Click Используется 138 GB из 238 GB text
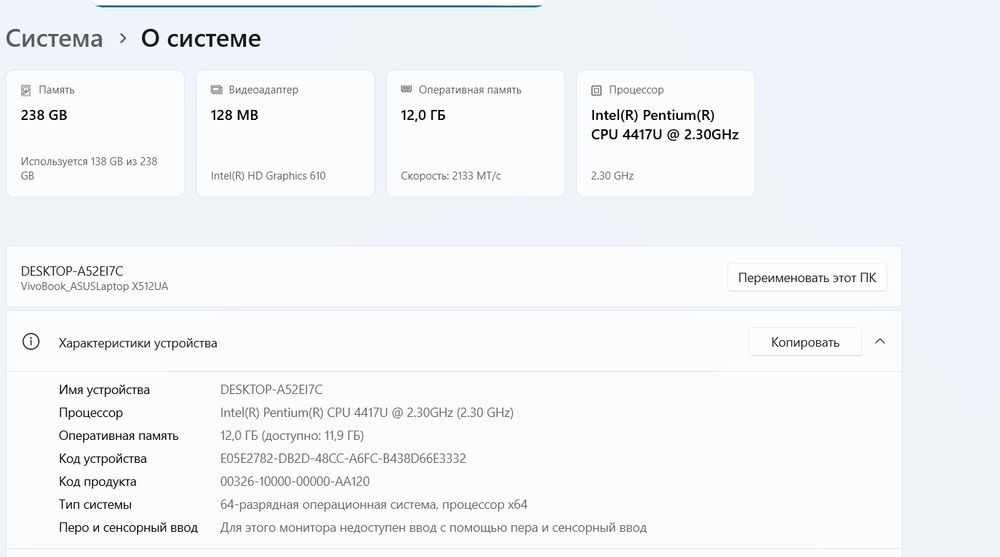1000x557 pixels. 89,168
